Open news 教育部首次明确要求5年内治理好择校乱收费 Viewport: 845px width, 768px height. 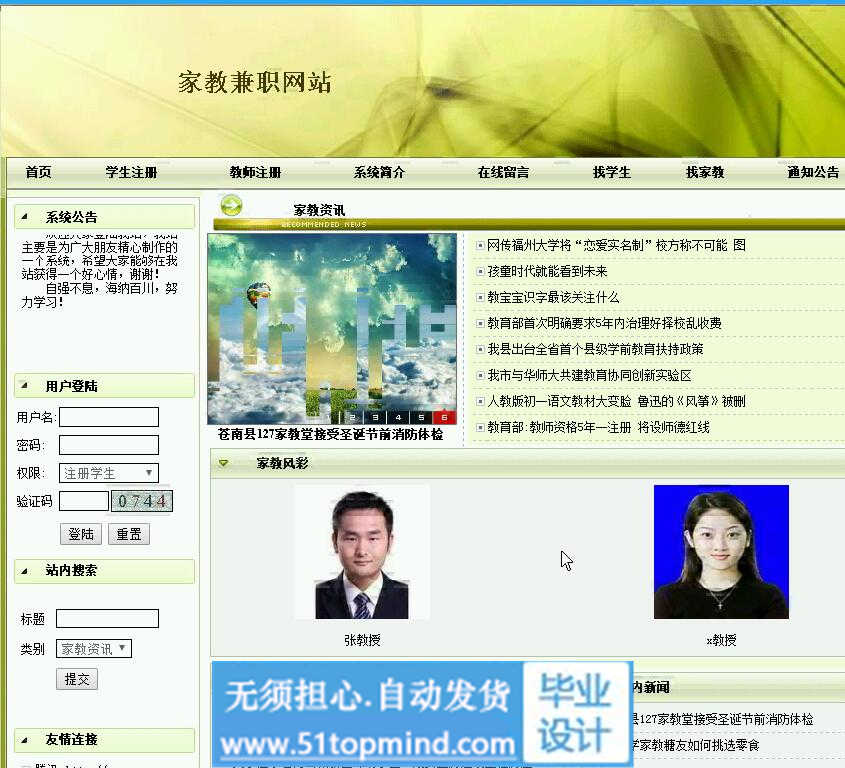pos(604,323)
